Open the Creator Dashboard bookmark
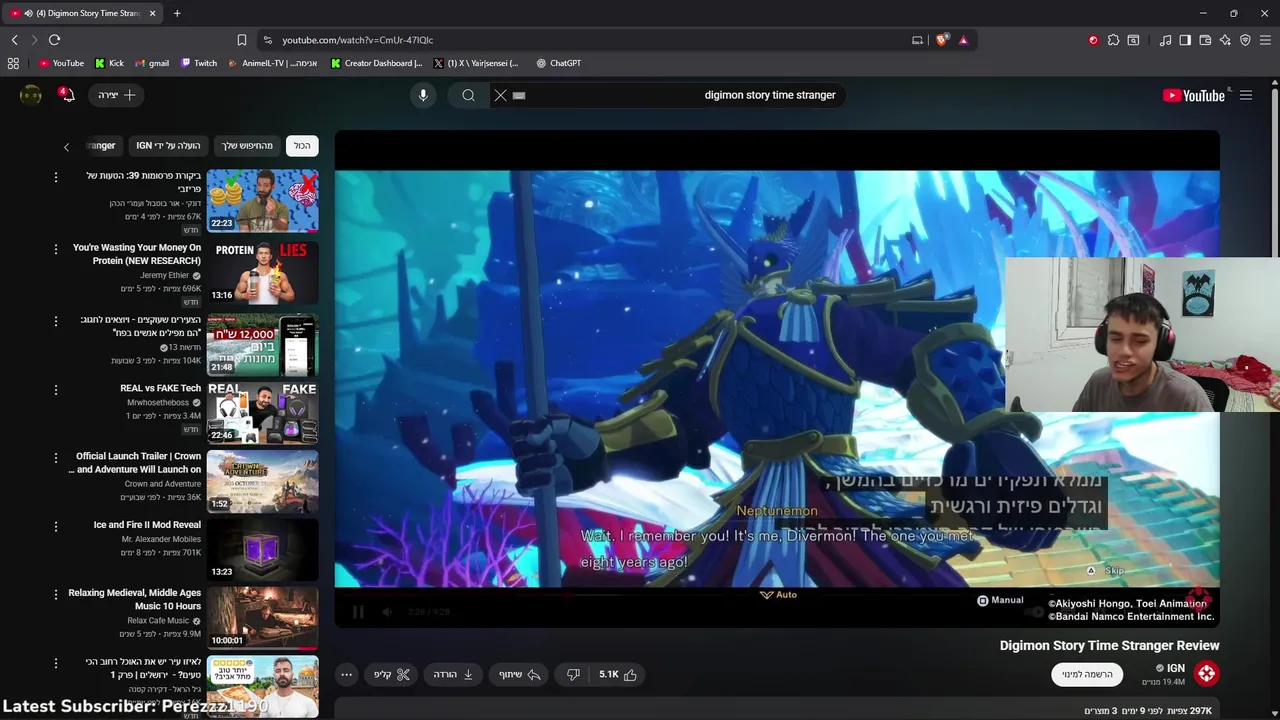The width and height of the screenshot is (1280, 720). pyautogui.click(x=377, y=63)
